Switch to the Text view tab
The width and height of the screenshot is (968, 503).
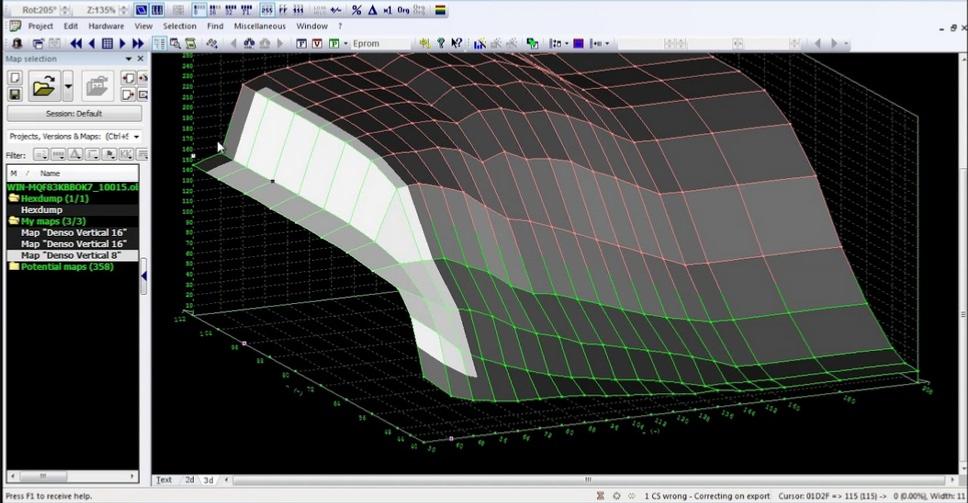click(164, 480)
